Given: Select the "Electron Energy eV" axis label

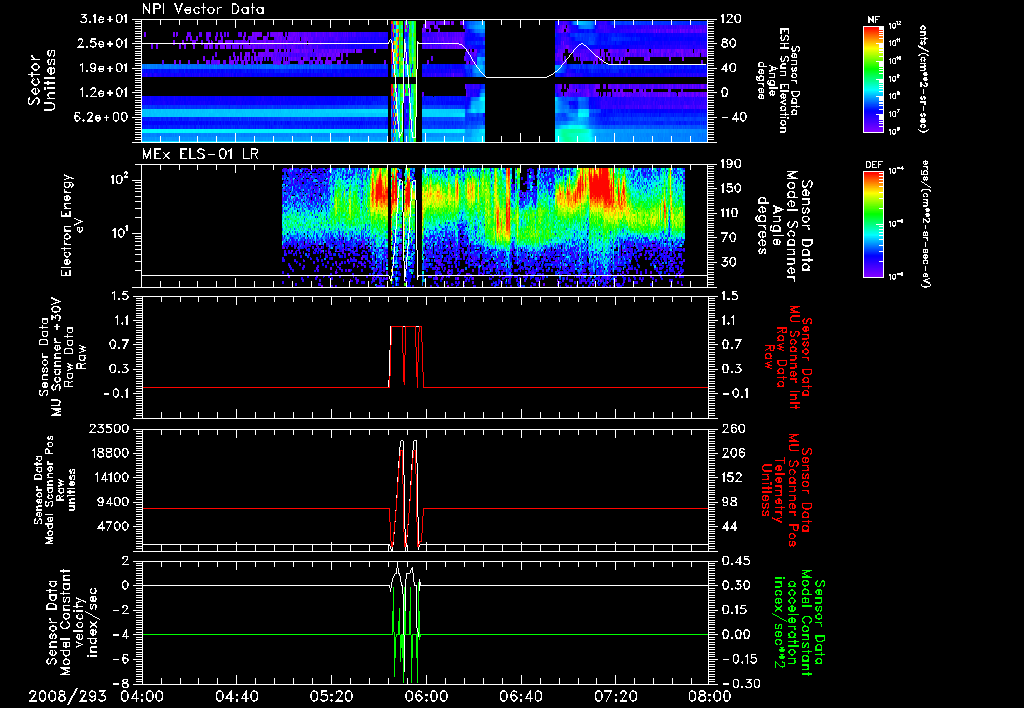Looking at the screenshot, I should click(71, 225).
